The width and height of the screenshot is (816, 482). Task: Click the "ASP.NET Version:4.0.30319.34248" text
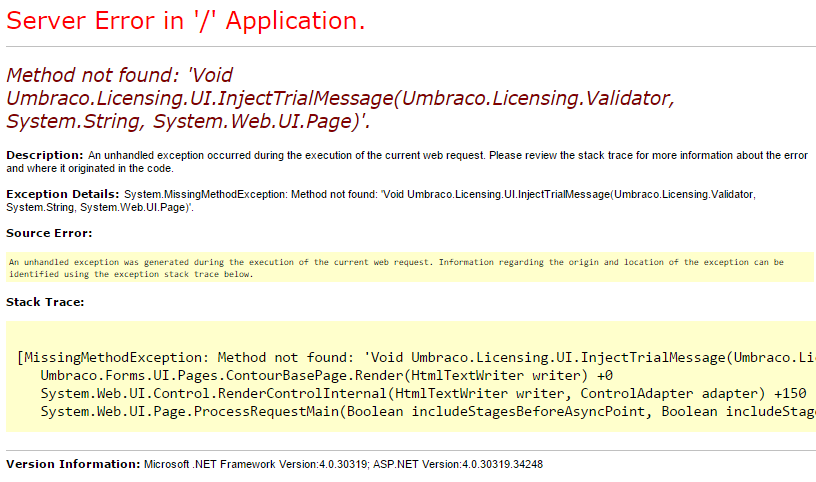pos(458,464)
